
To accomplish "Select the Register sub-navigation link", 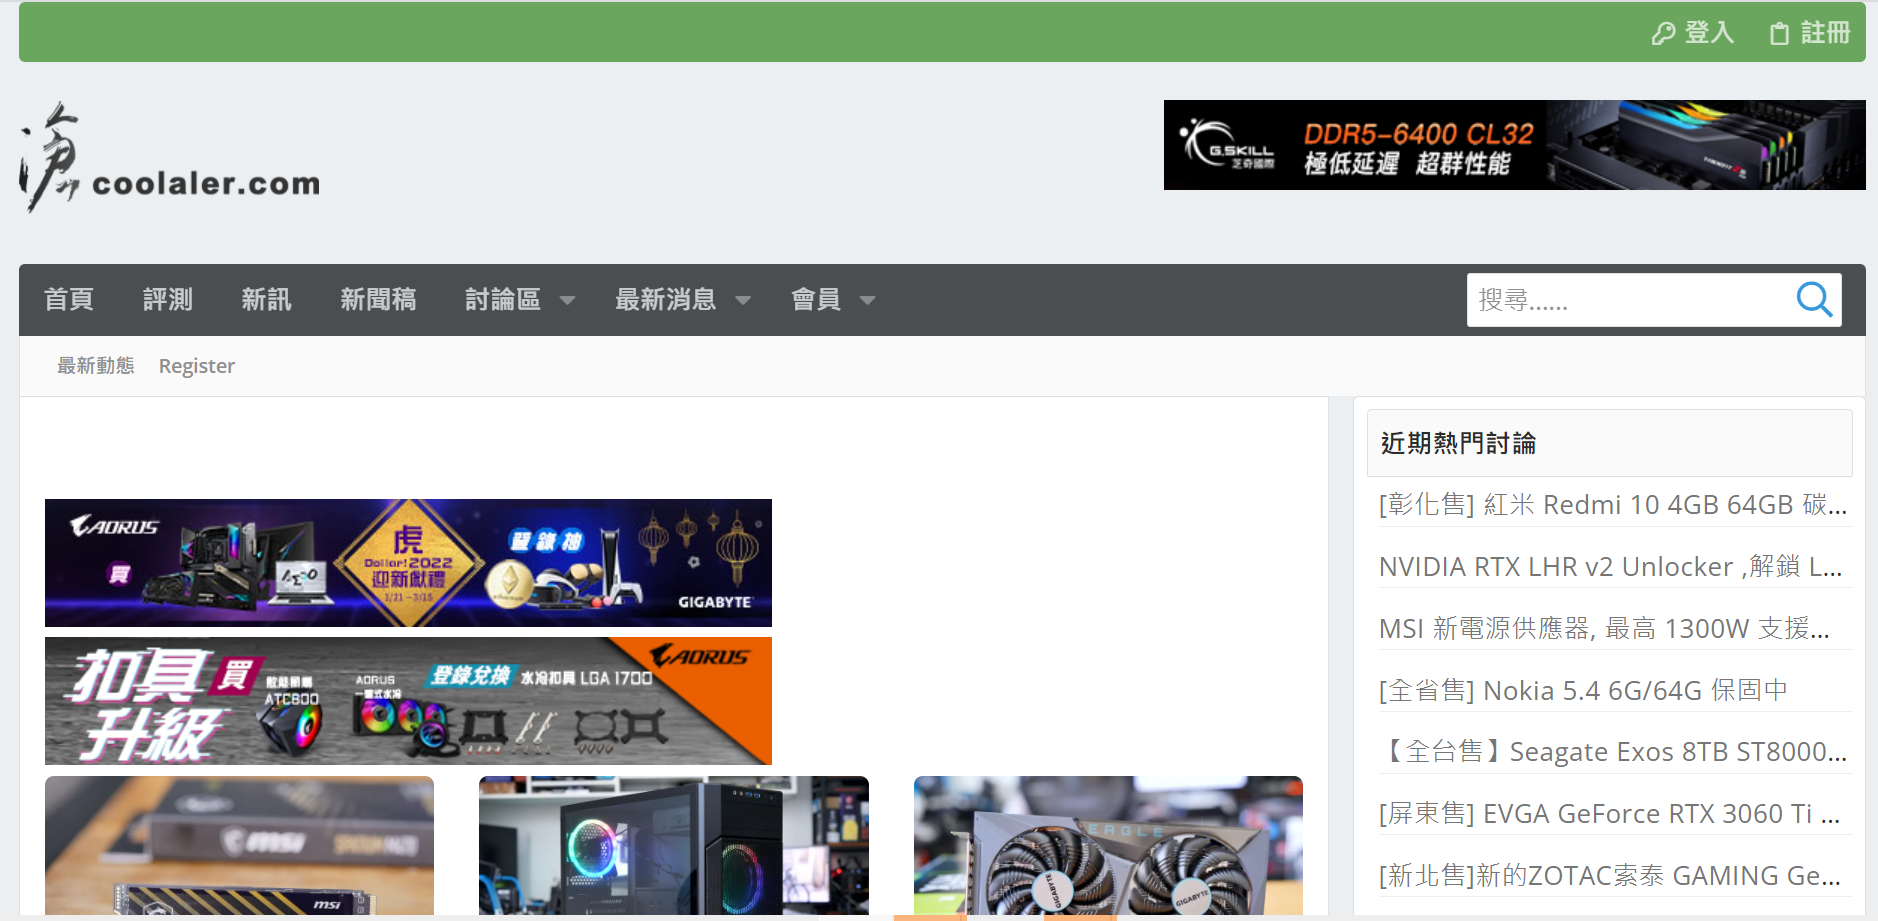I will [197, 366].
